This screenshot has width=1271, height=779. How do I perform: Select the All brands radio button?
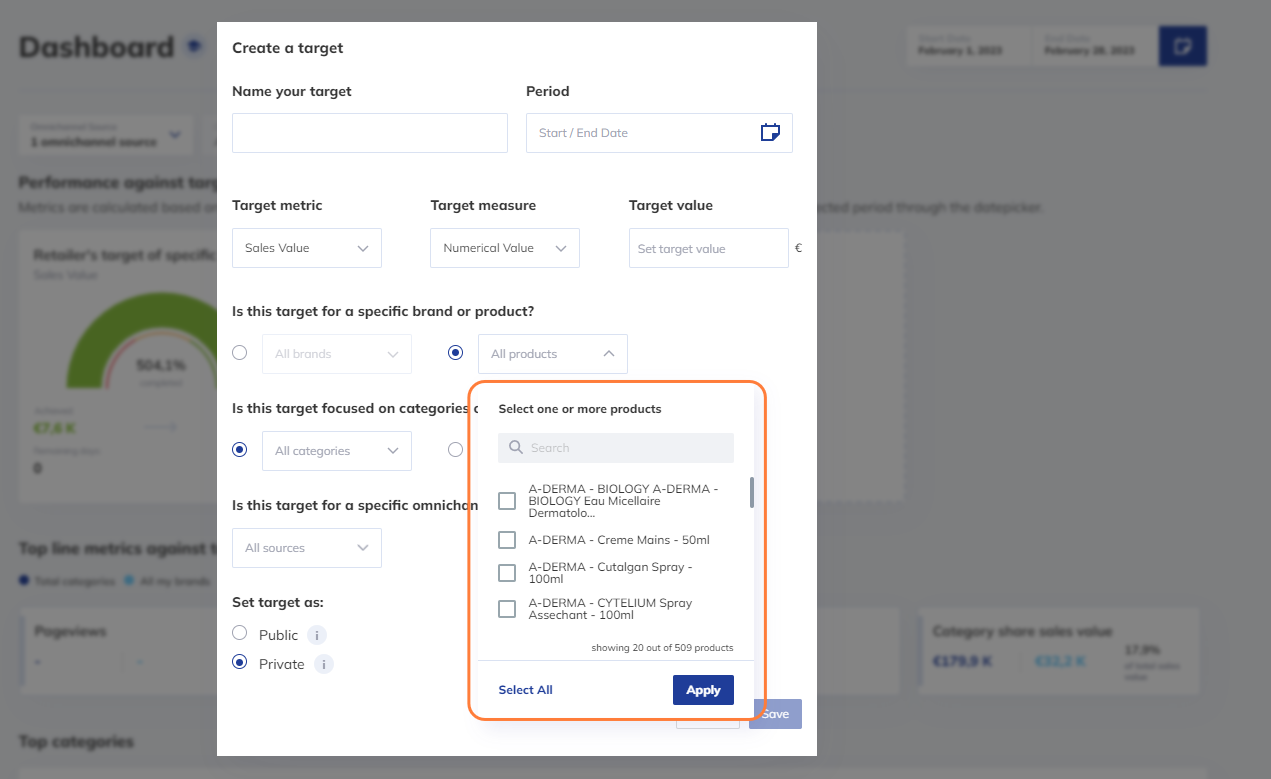[239, 352]
